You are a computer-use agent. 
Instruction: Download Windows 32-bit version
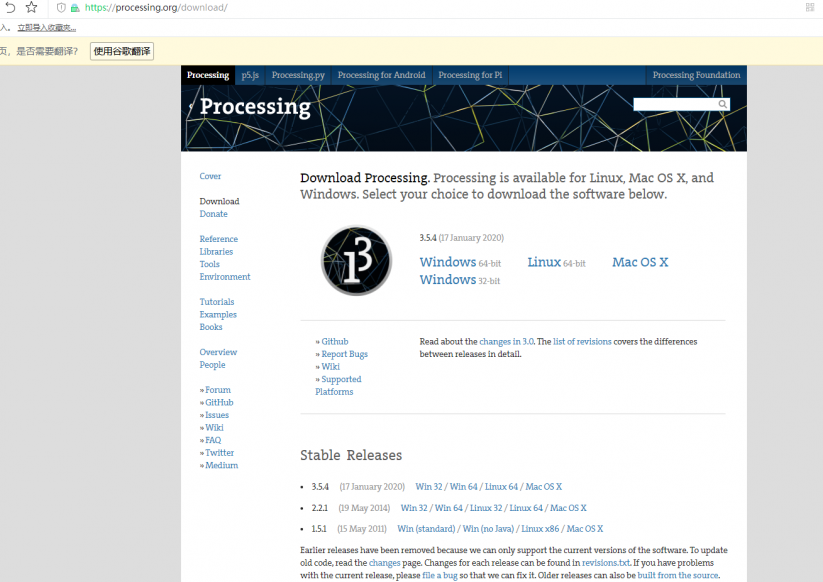point(460,280)
